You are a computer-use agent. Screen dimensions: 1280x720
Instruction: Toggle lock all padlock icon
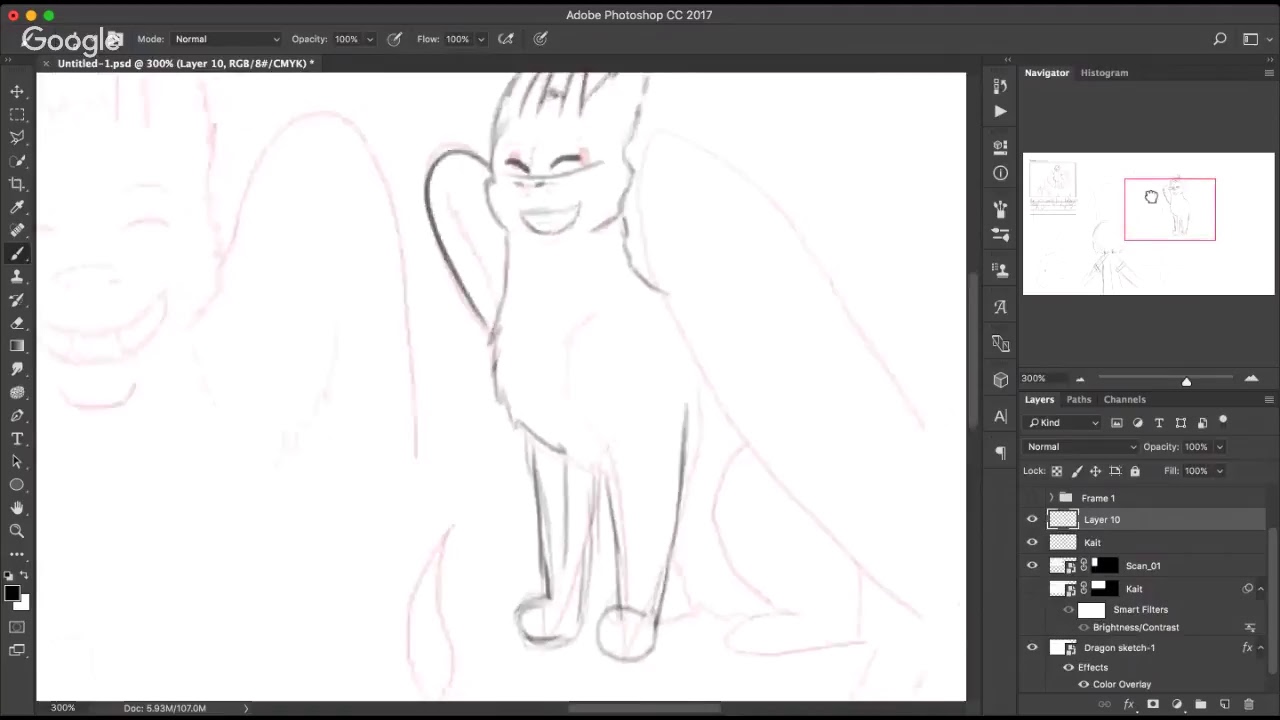click(x=1134, y=471)
